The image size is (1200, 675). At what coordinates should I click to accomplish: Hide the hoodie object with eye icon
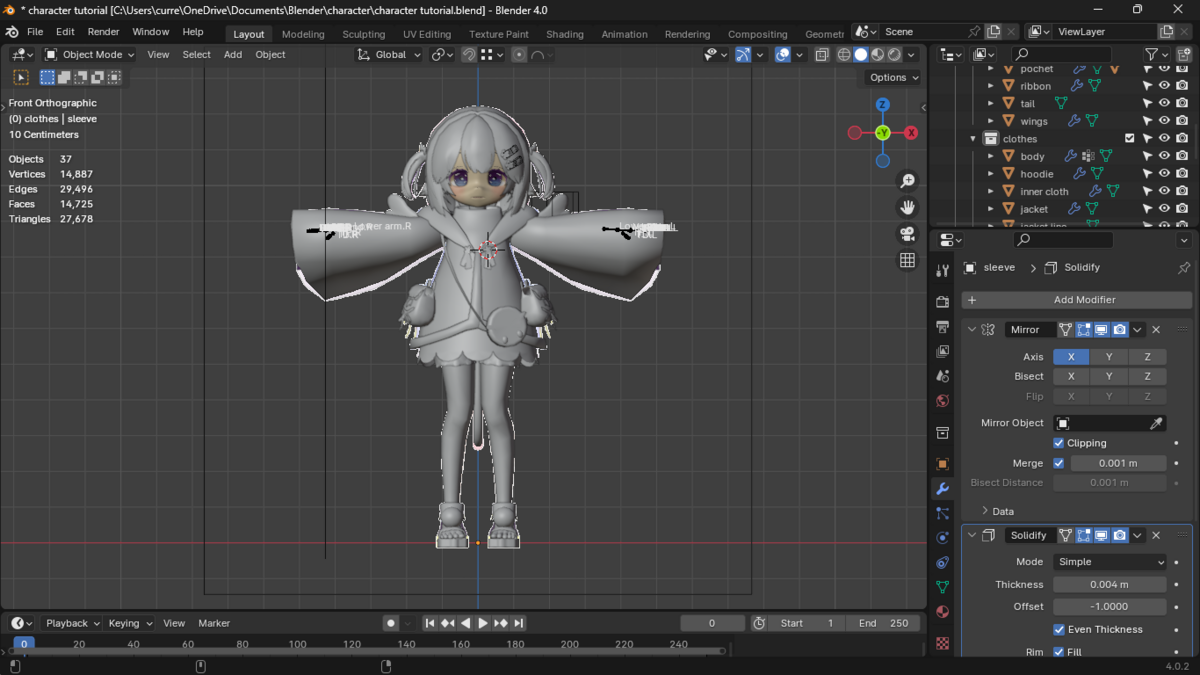1164,174
